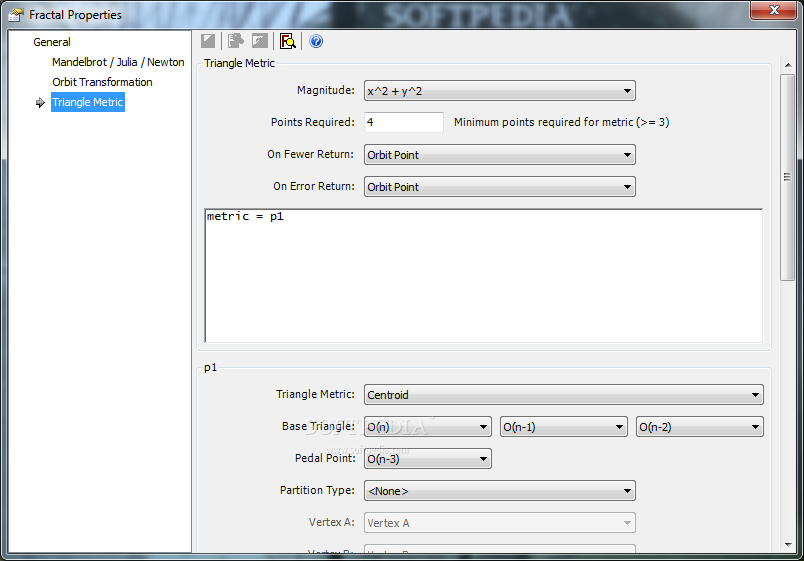Viewport: 804px width, 561px height.
Task: Click the 'Pedal Point:' label
Action: (325, 458)
